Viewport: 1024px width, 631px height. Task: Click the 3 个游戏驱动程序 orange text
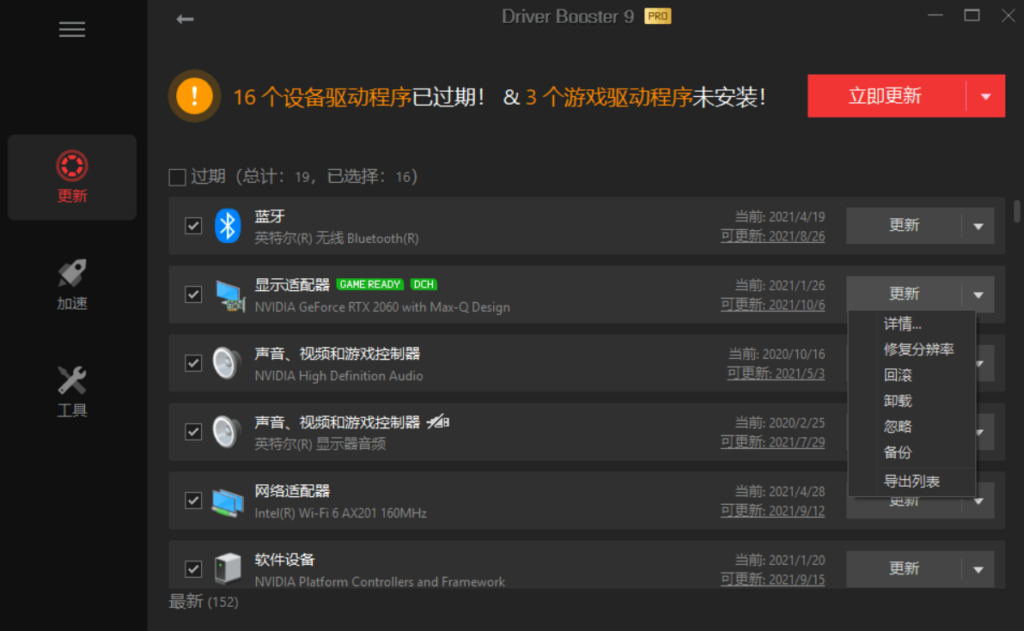pos(609,97)
